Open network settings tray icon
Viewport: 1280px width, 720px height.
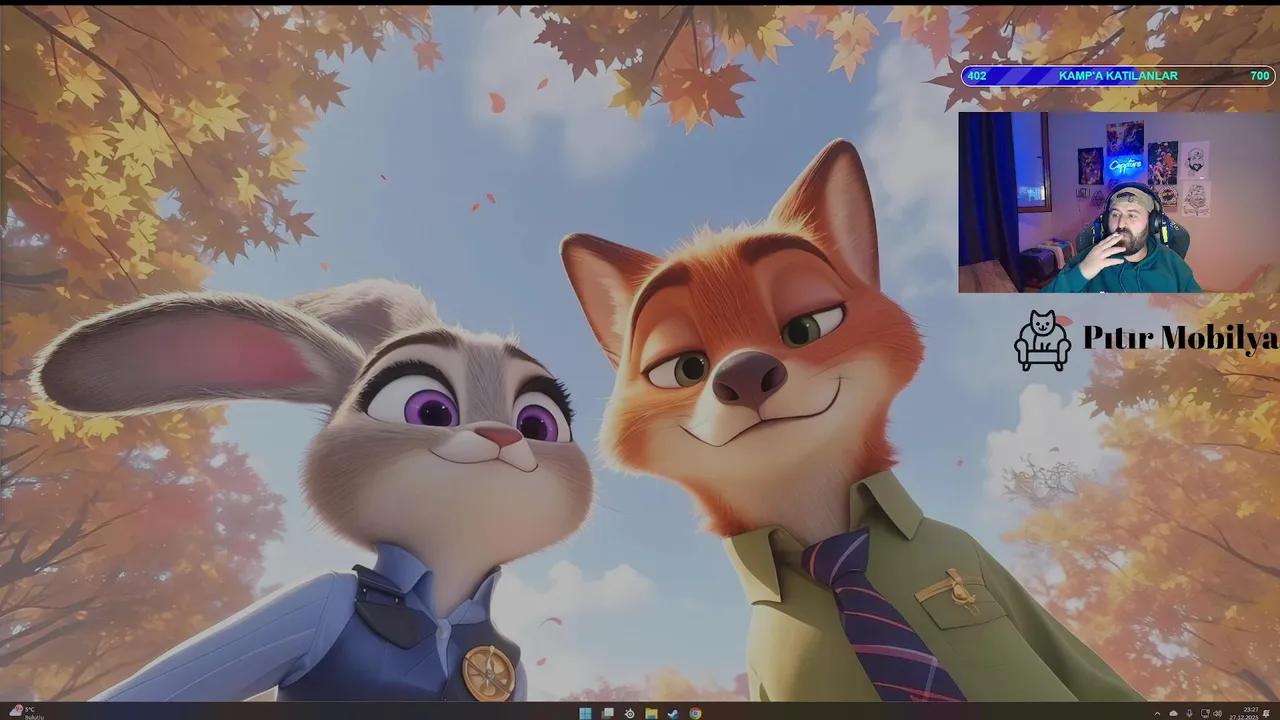(x=1205, y=713)
